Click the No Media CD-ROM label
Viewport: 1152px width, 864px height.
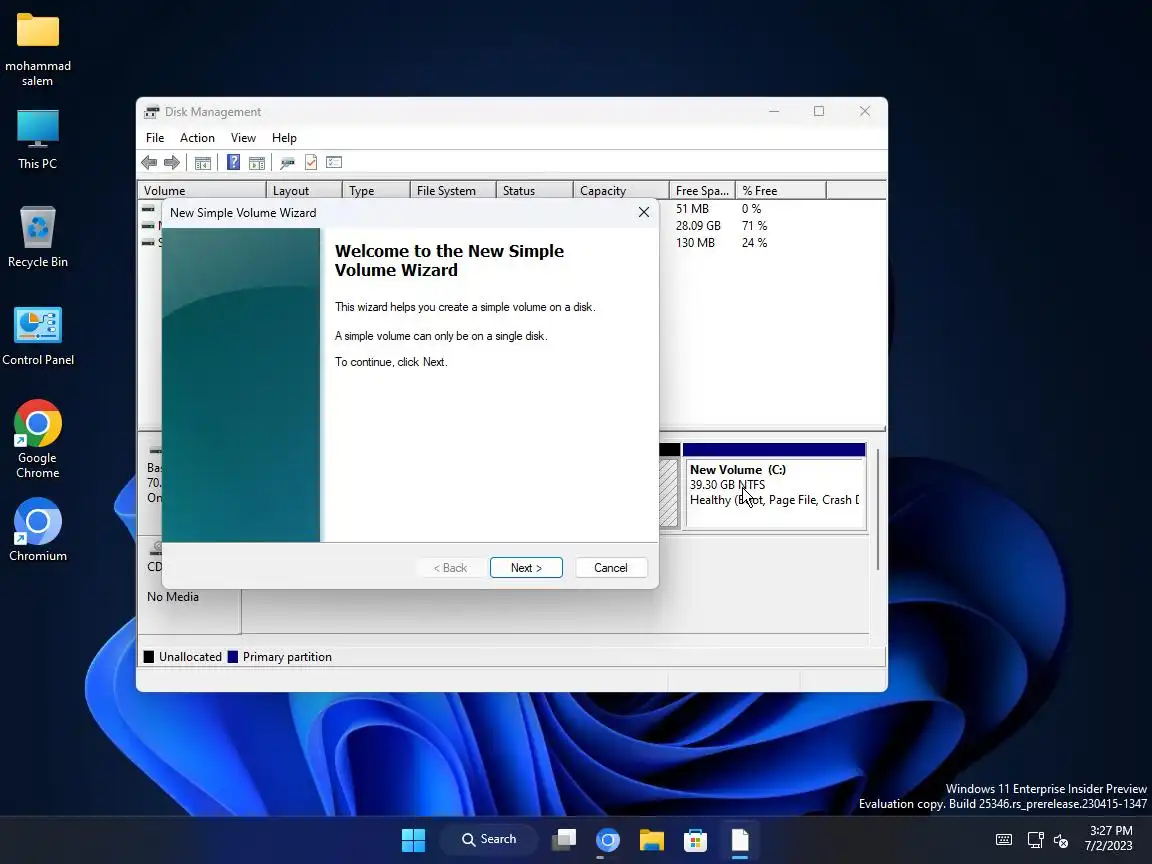click(x=173, y=597)
